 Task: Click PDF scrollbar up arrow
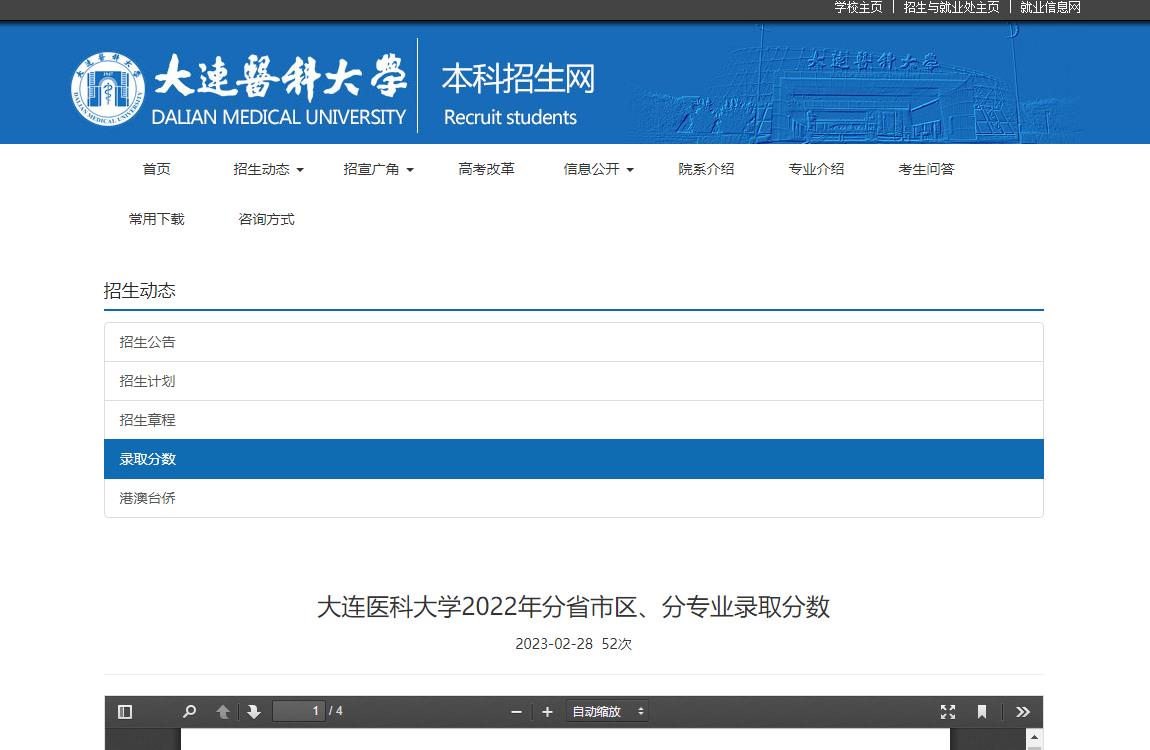click(x=1034, y=737)
